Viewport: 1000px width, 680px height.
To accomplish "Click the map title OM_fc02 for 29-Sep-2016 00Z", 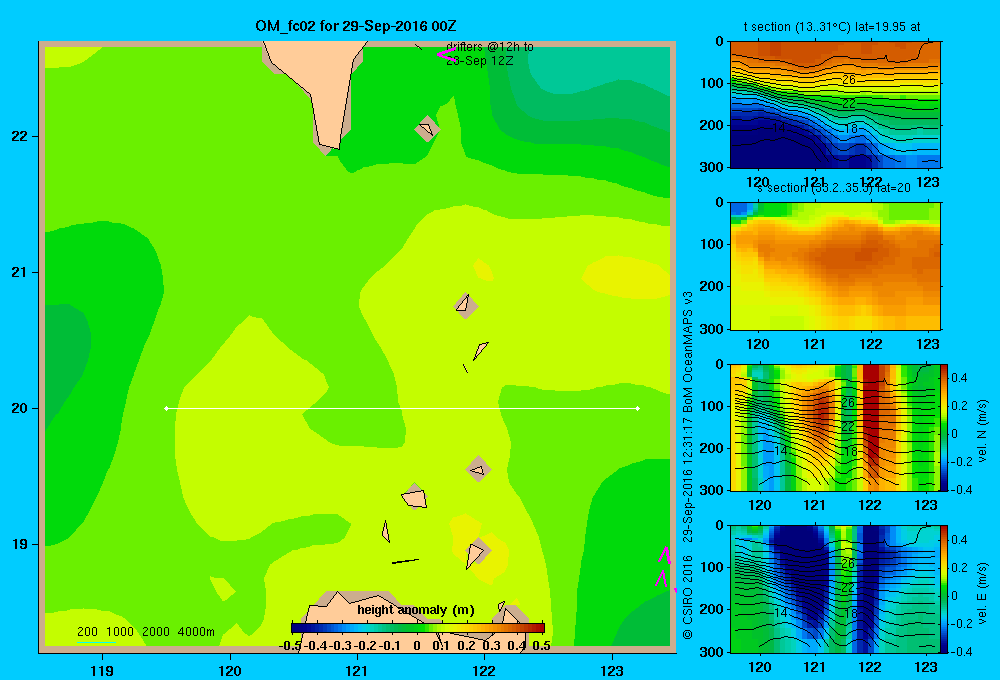I will click(x=355, y=26).
